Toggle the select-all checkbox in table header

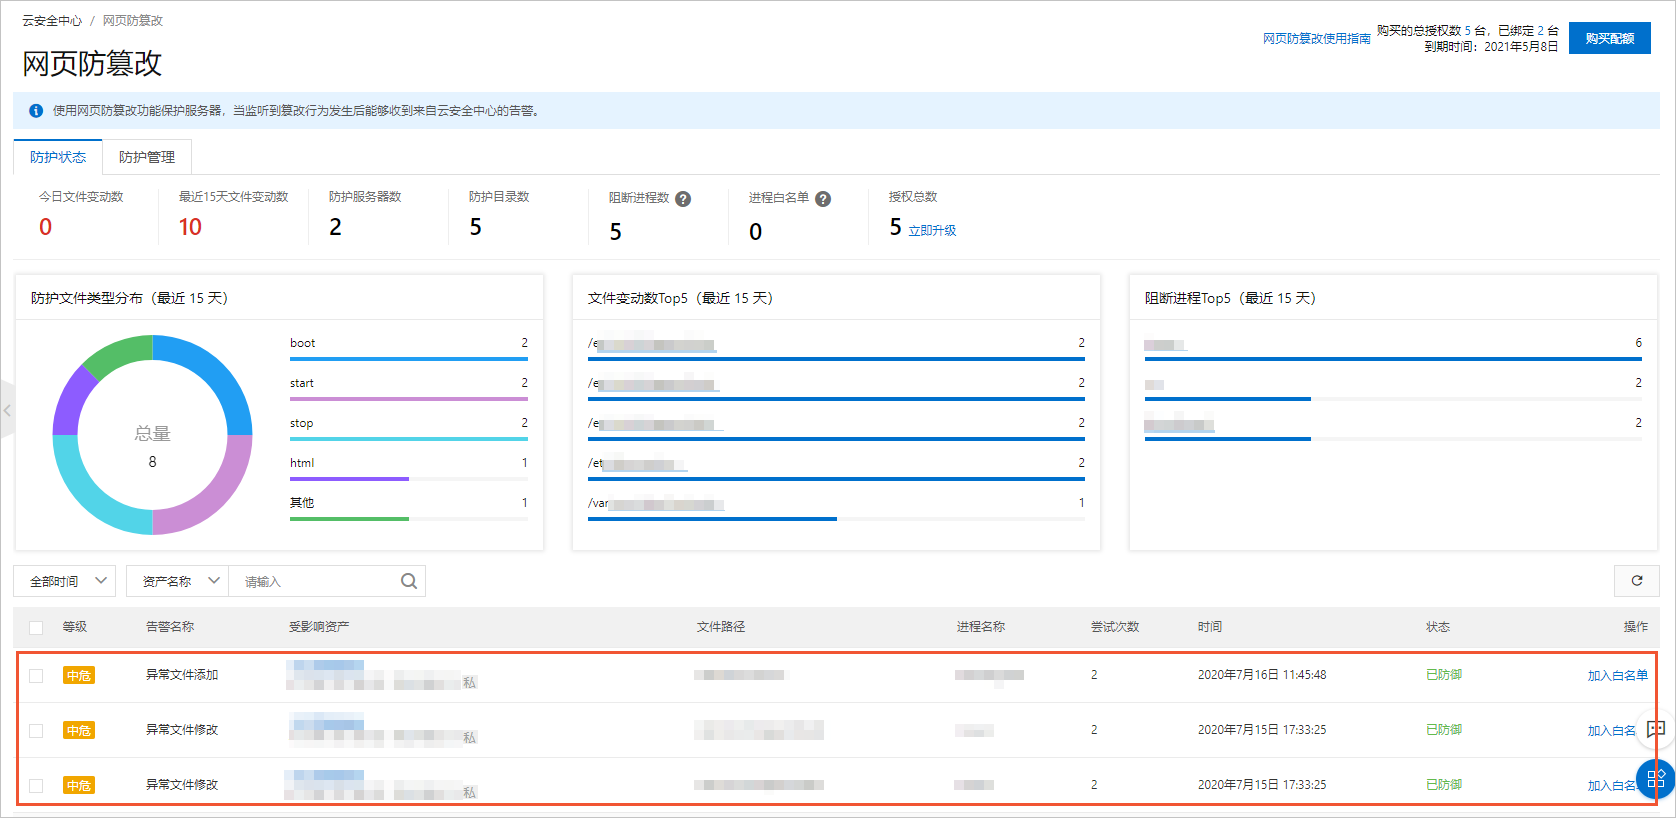[x=36, y=627]
